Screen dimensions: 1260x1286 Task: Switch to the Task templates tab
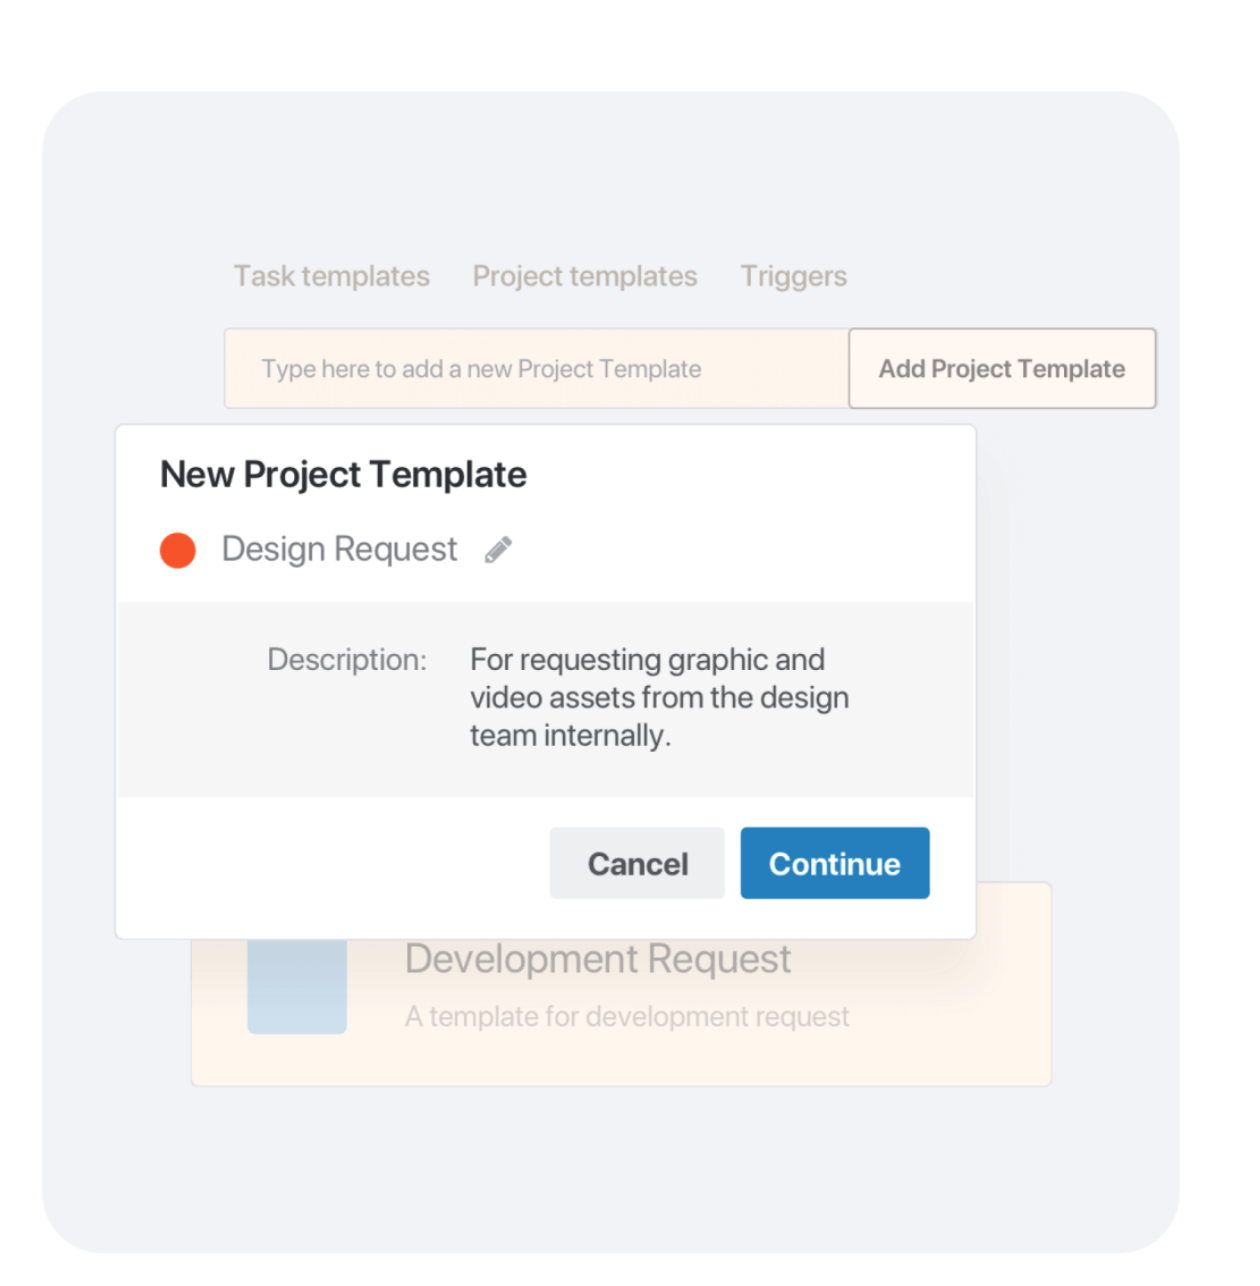(x=332, y=276)
